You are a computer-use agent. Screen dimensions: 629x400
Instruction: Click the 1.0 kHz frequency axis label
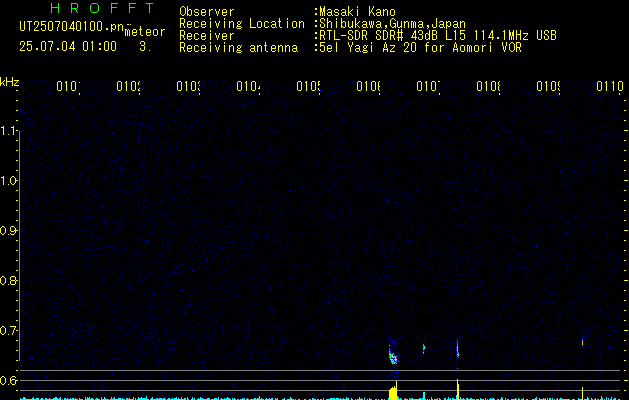pos(9,181)
